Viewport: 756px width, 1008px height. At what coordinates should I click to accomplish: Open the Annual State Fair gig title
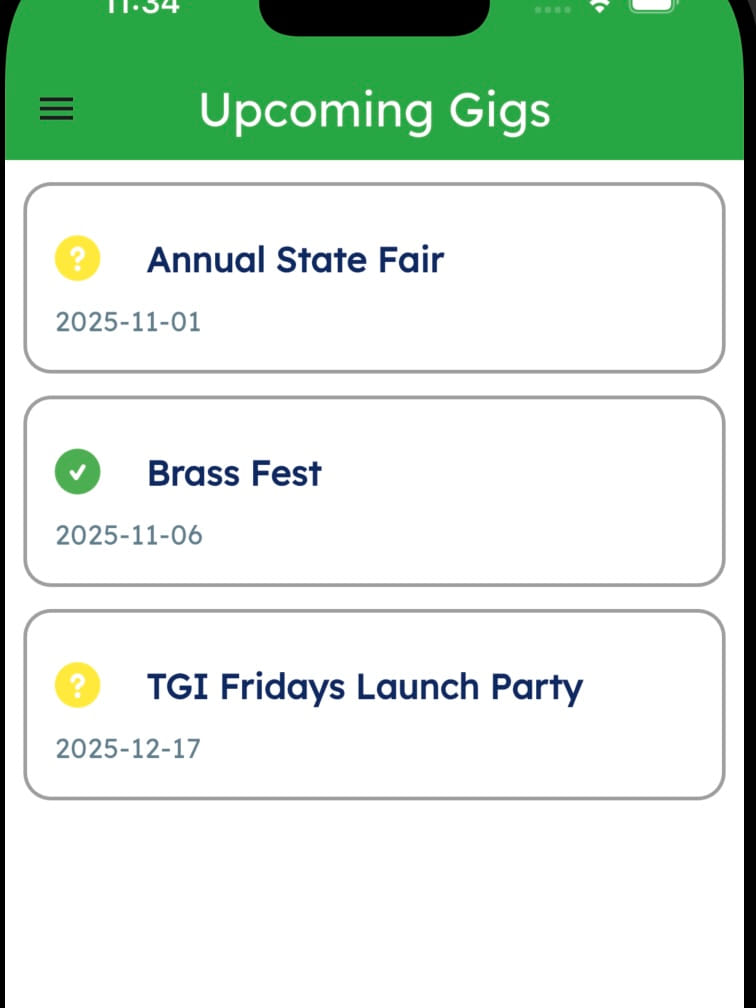[x=295, y=260]
